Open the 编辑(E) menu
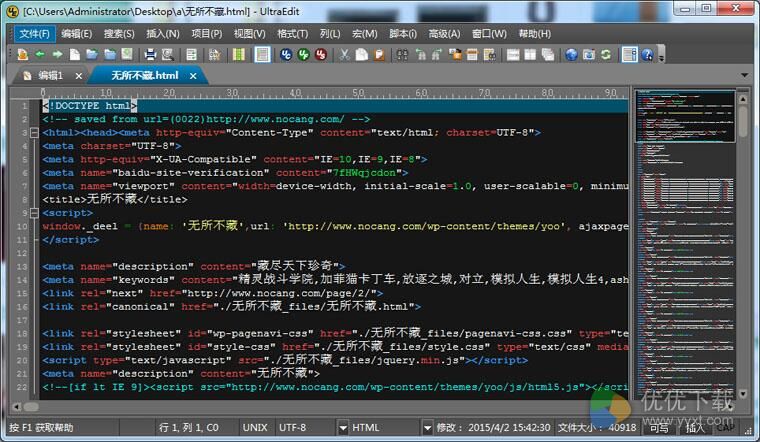Viewport: 760px width, 442px height. [77, 33]
